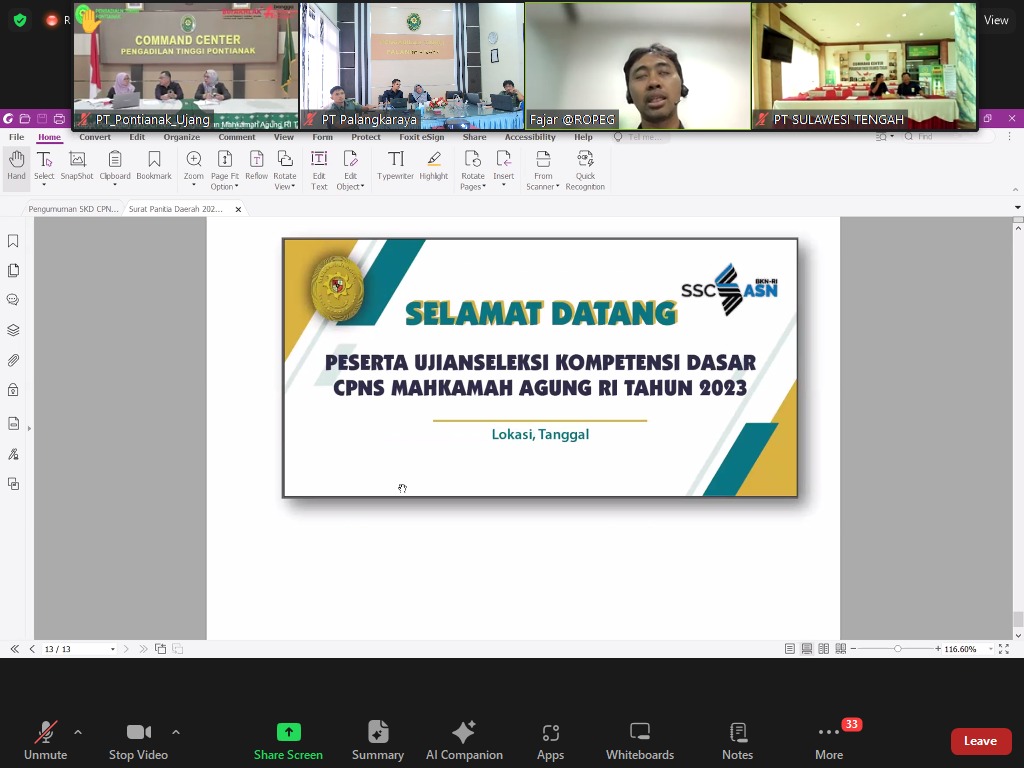Open the Protect ribbon tab
Screen dimensions: 1024x768
(x=366, y=137)
